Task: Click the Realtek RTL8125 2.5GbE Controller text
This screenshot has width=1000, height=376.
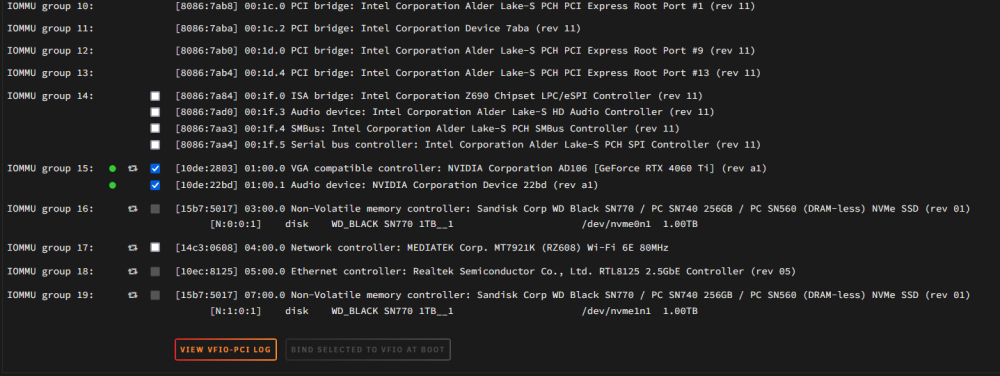Action: 485,271
